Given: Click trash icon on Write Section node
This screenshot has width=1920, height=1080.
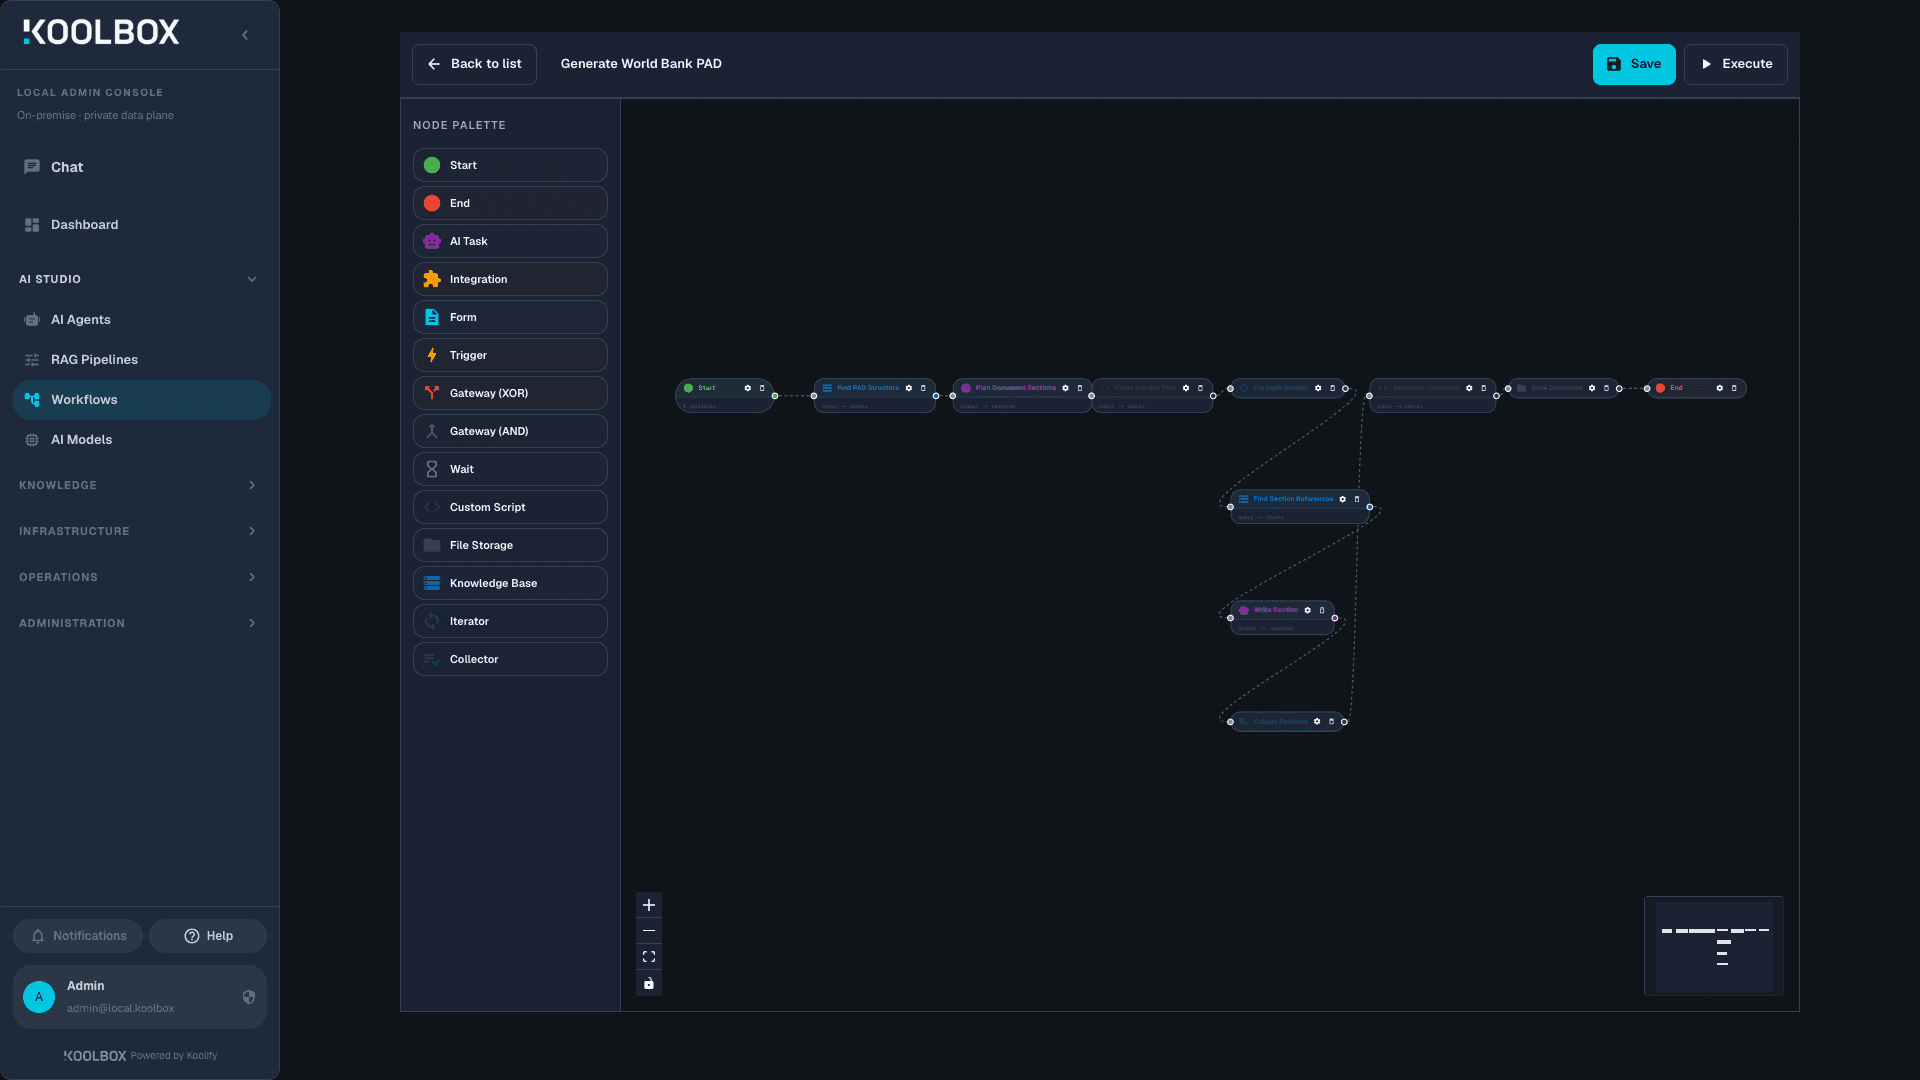Looking at the screenshot, I should [1322, 610].
